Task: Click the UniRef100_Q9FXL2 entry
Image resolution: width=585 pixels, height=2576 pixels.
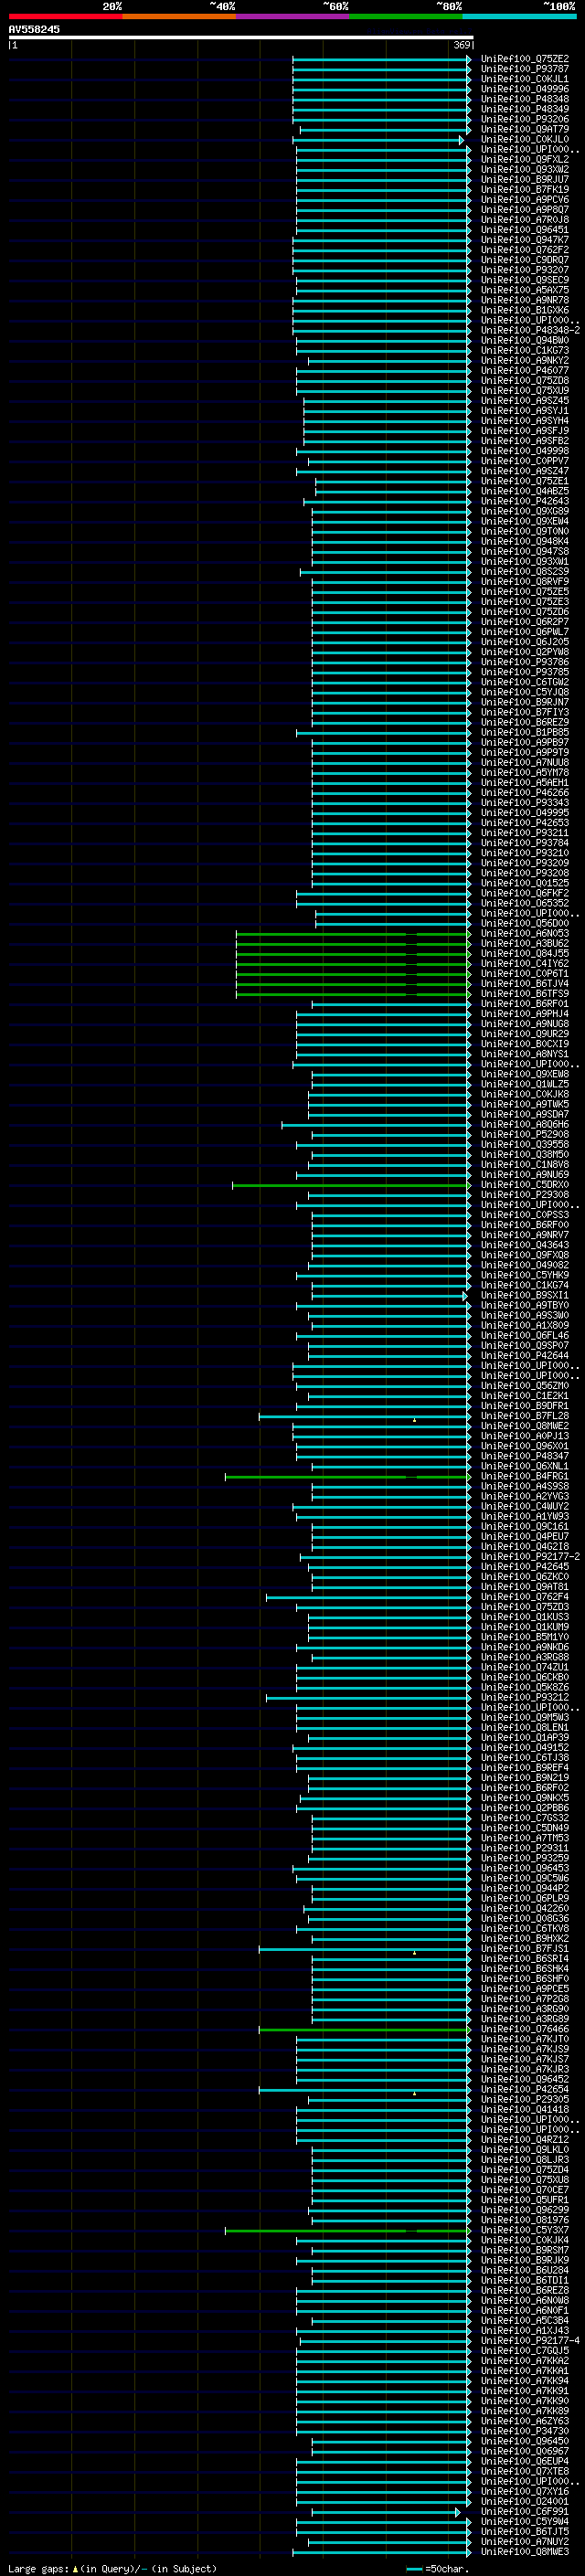Action: 525,159
